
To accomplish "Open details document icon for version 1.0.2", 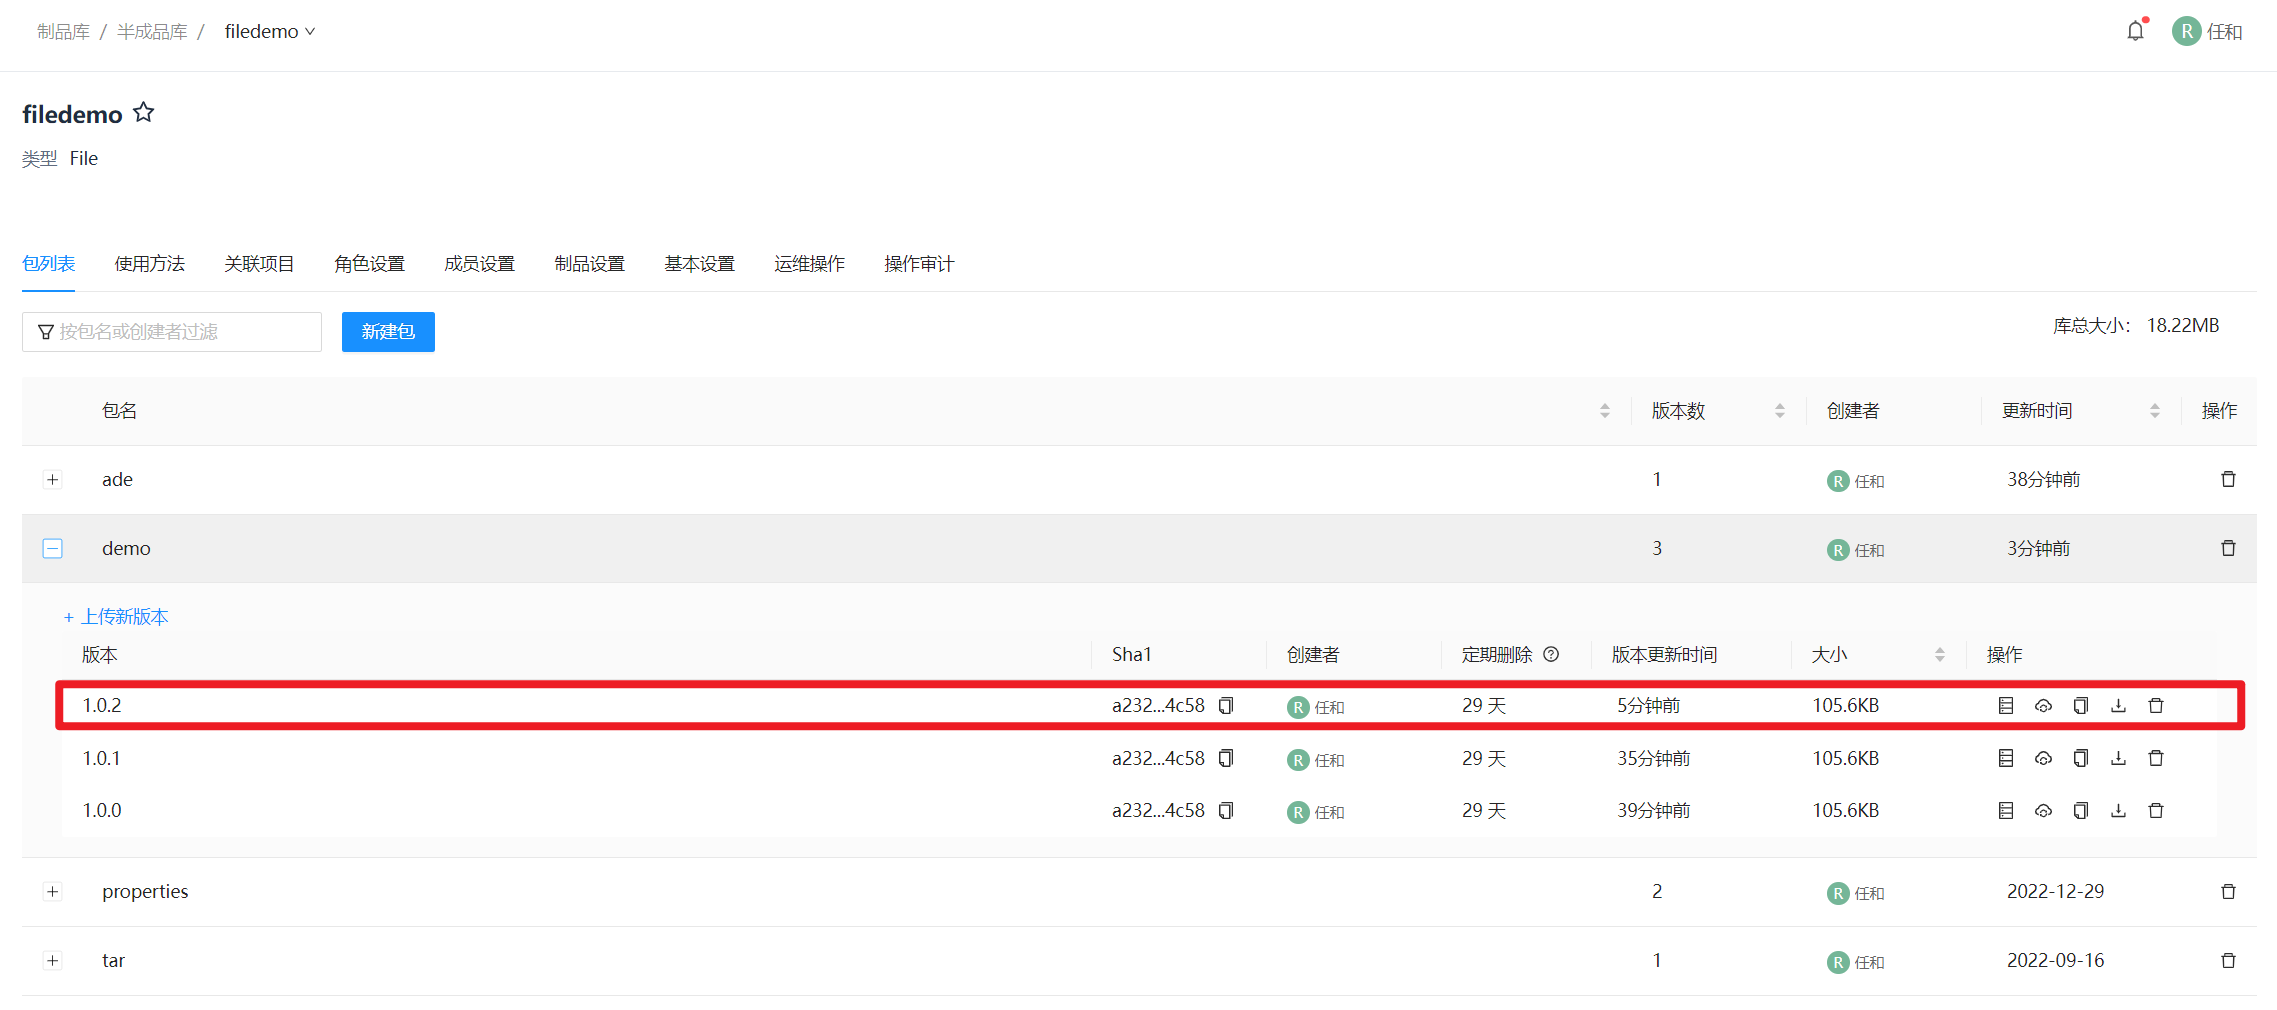I will pos(2005,705).
